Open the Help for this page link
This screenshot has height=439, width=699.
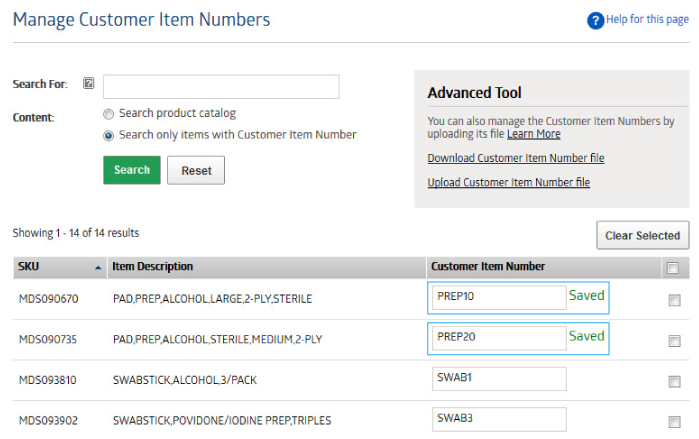[647, 20]
